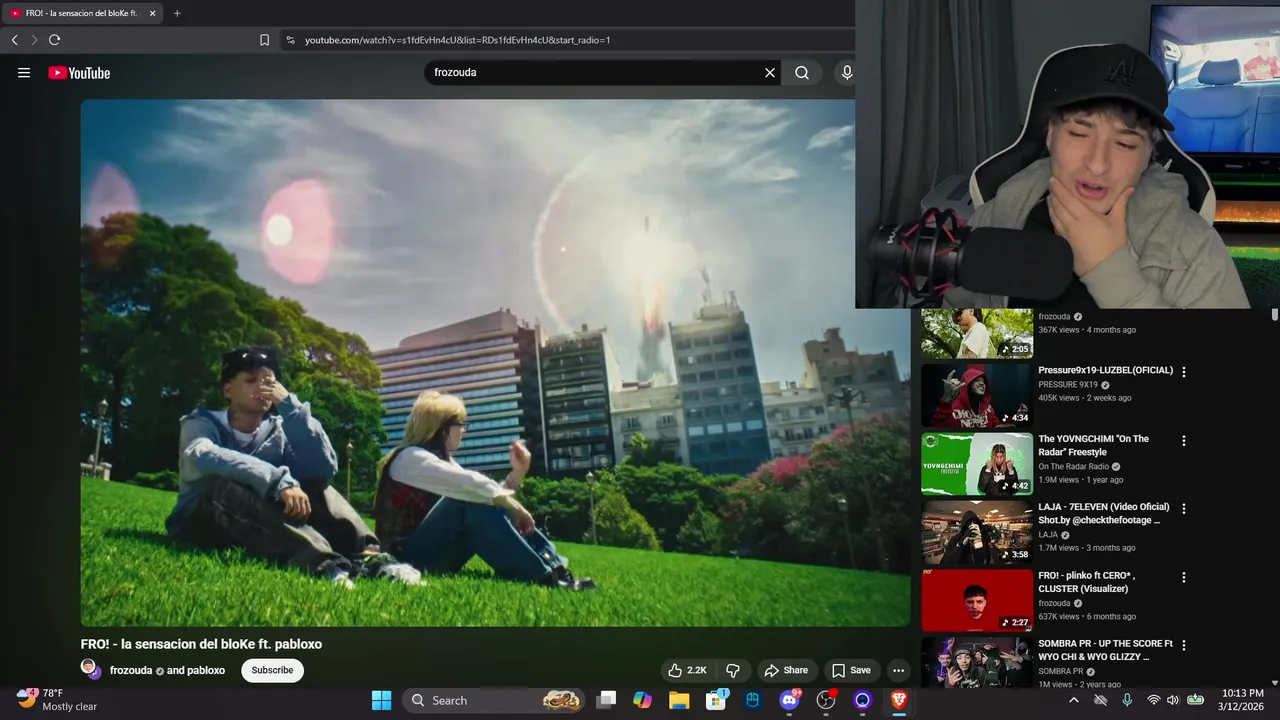Open Discord from the taskbar

(x=789, y=700)
